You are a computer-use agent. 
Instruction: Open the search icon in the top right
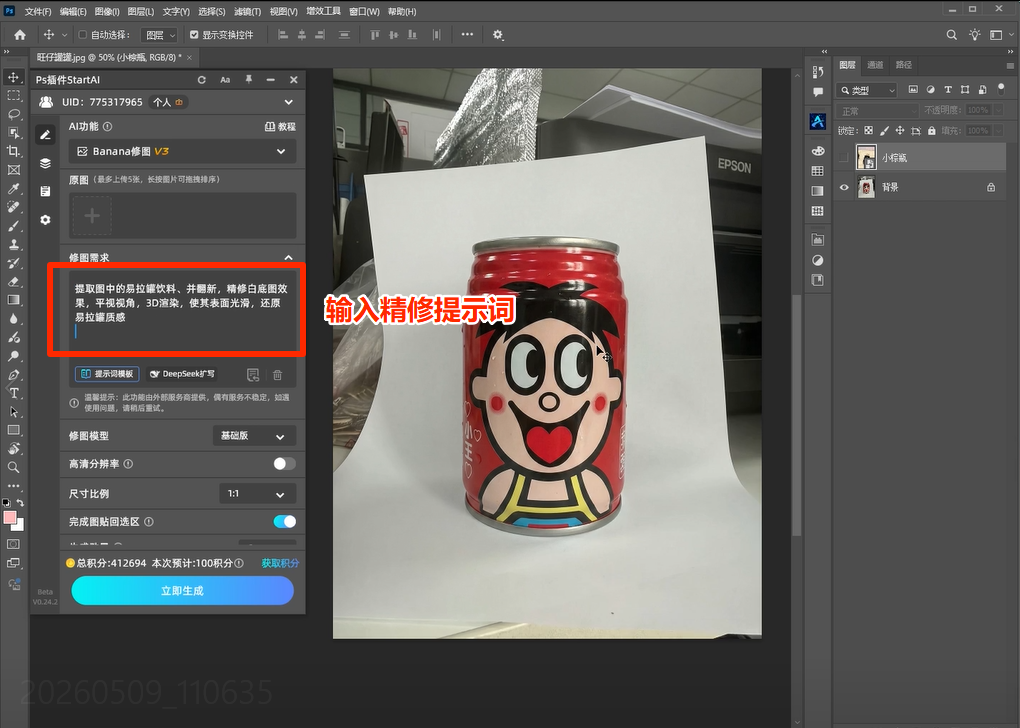point(952,35)
